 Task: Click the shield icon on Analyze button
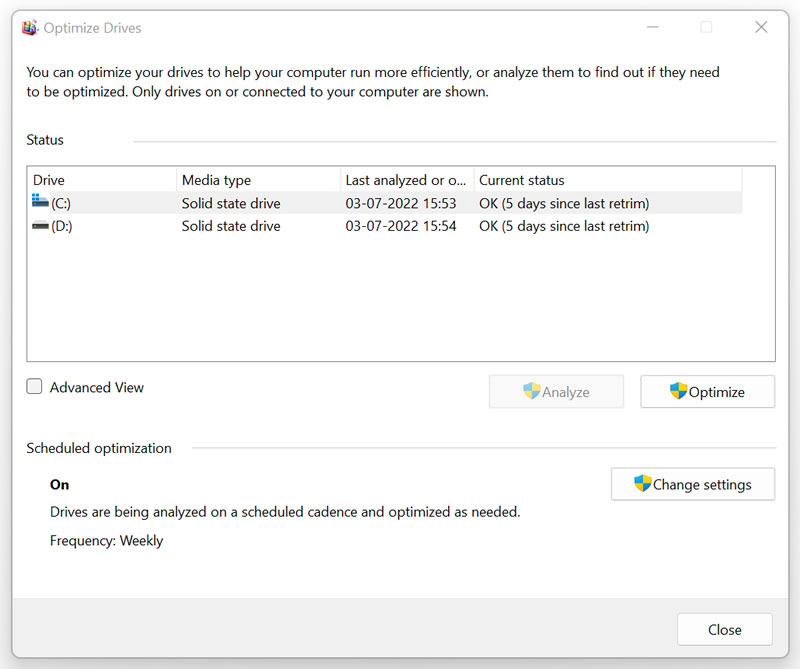coord(532,391)
